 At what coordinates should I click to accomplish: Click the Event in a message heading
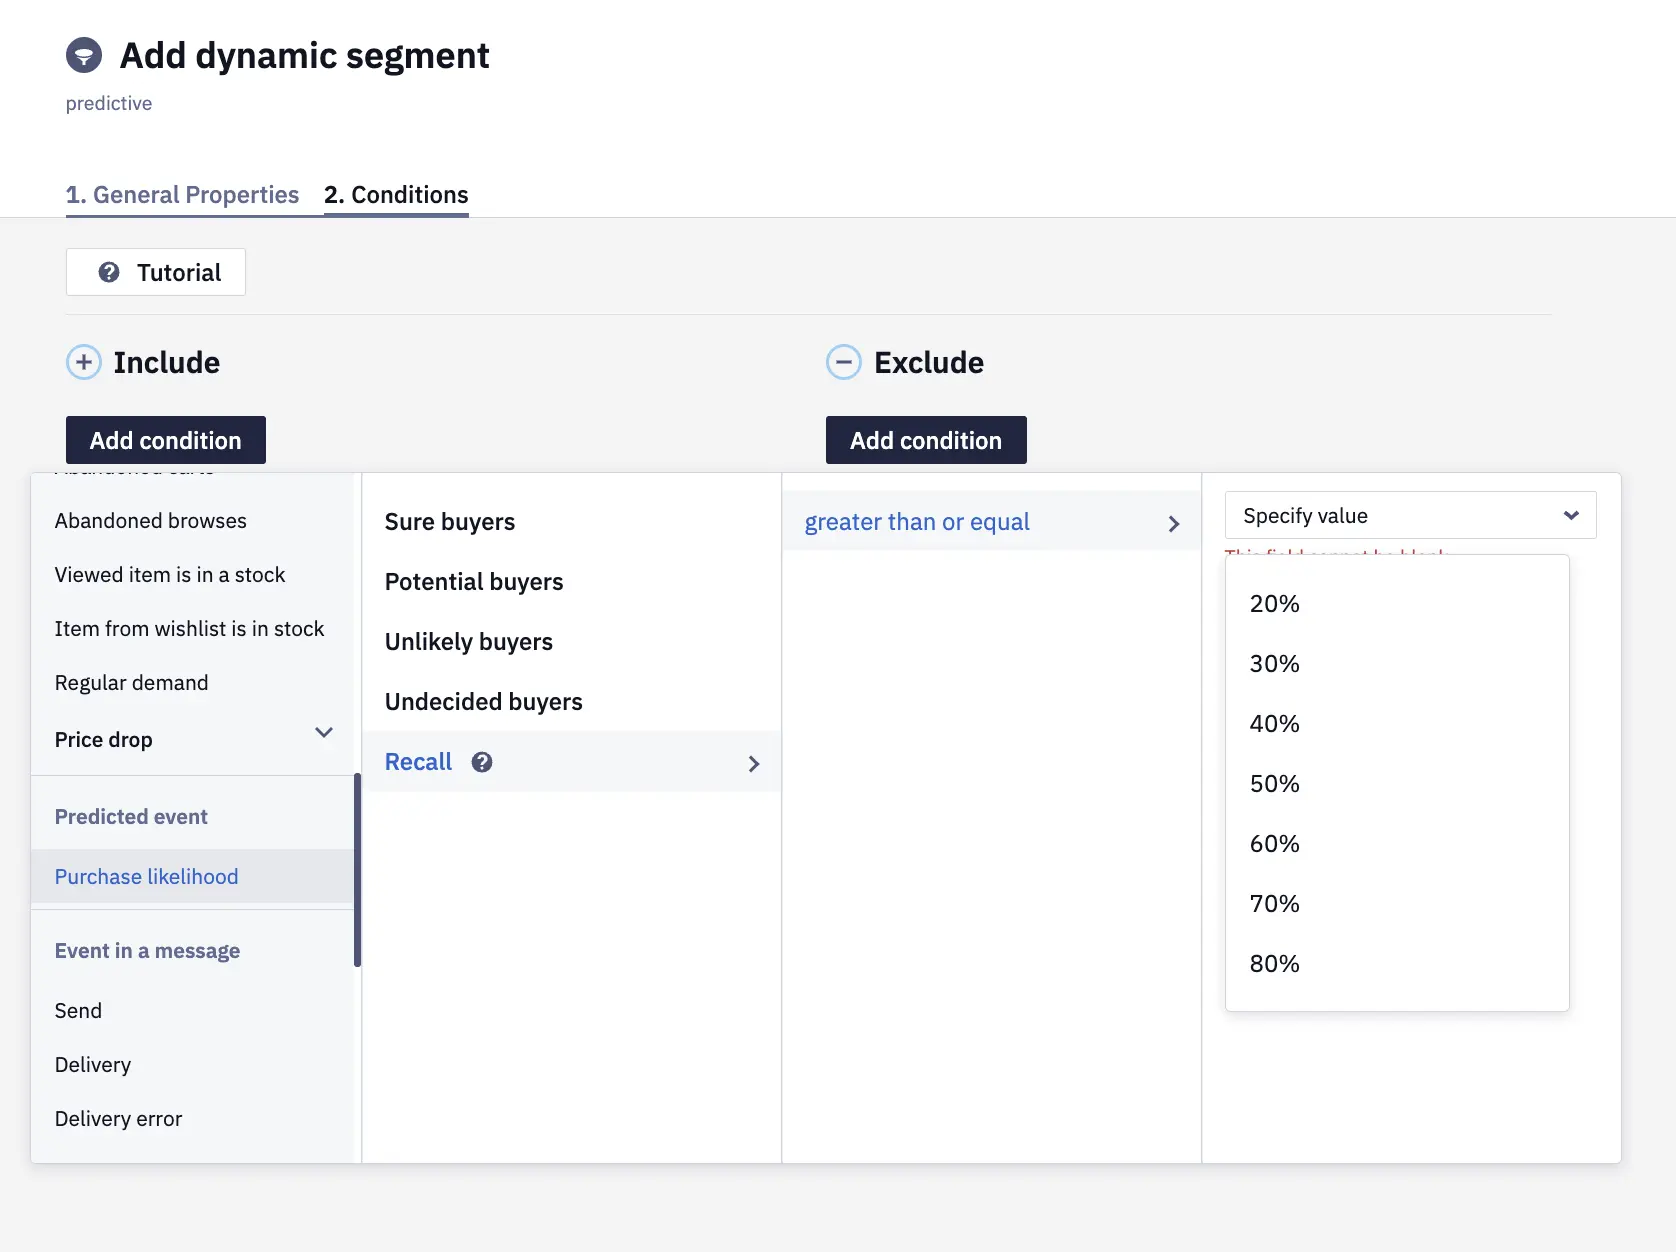[147, 951]
